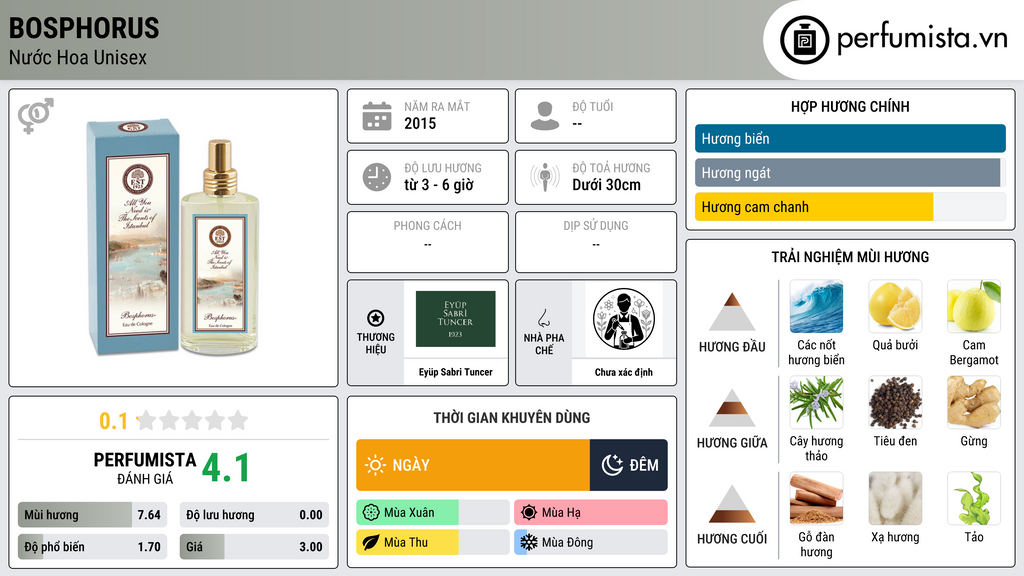Click the sillage person icon beside Độ toả hương
Screen dimensions: 1024x576
(545, 177)
